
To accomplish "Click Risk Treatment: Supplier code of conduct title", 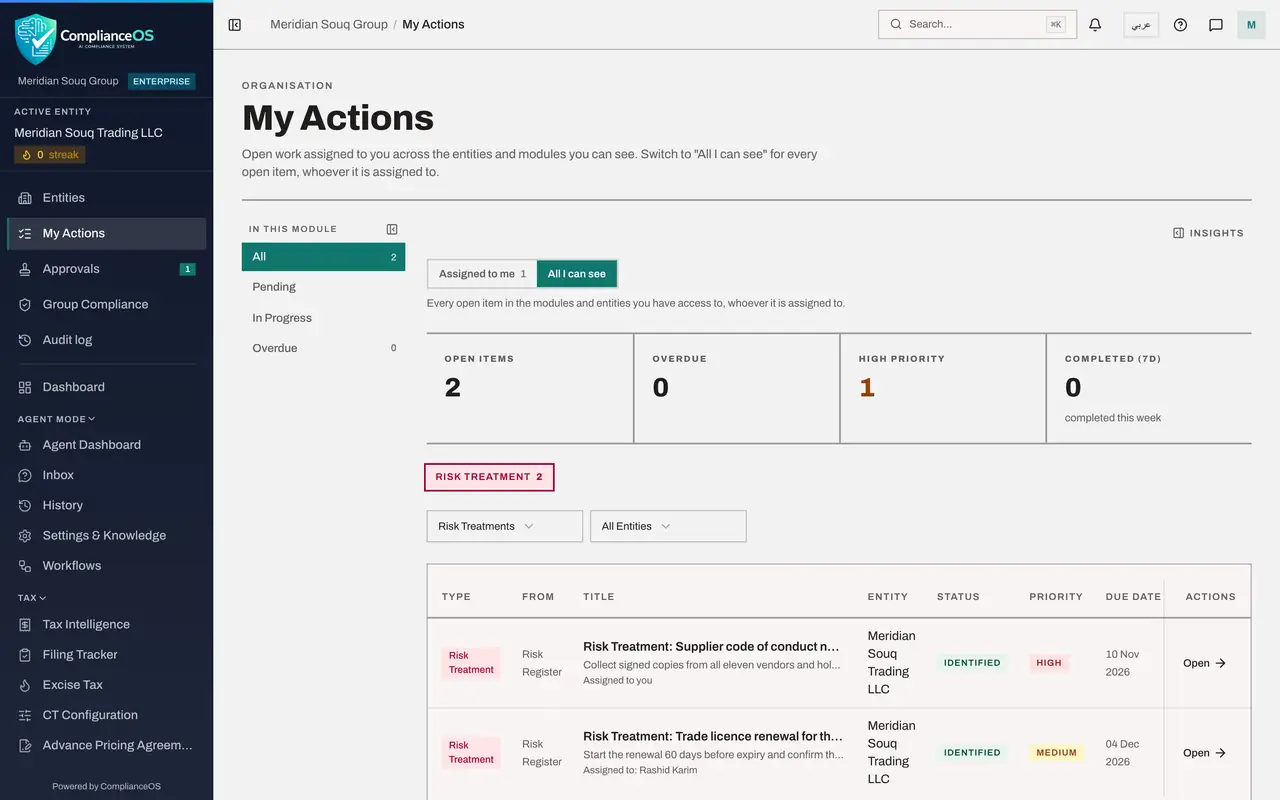I will coord(711,646).
